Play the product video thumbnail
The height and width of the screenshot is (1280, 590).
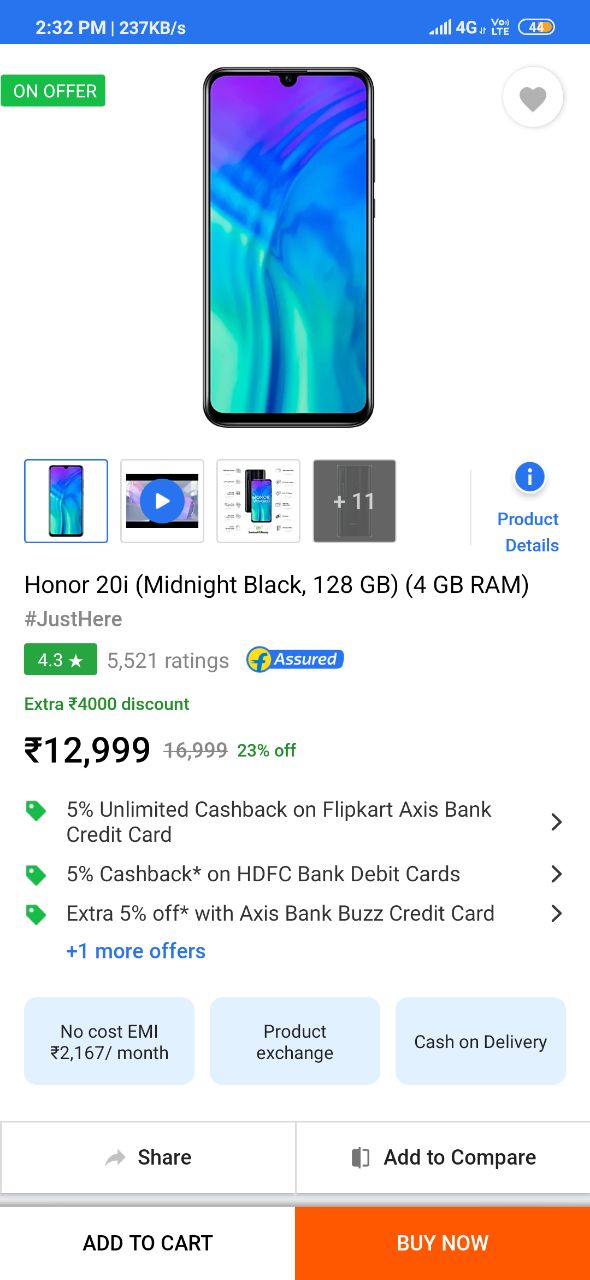[x=162, y=501]
